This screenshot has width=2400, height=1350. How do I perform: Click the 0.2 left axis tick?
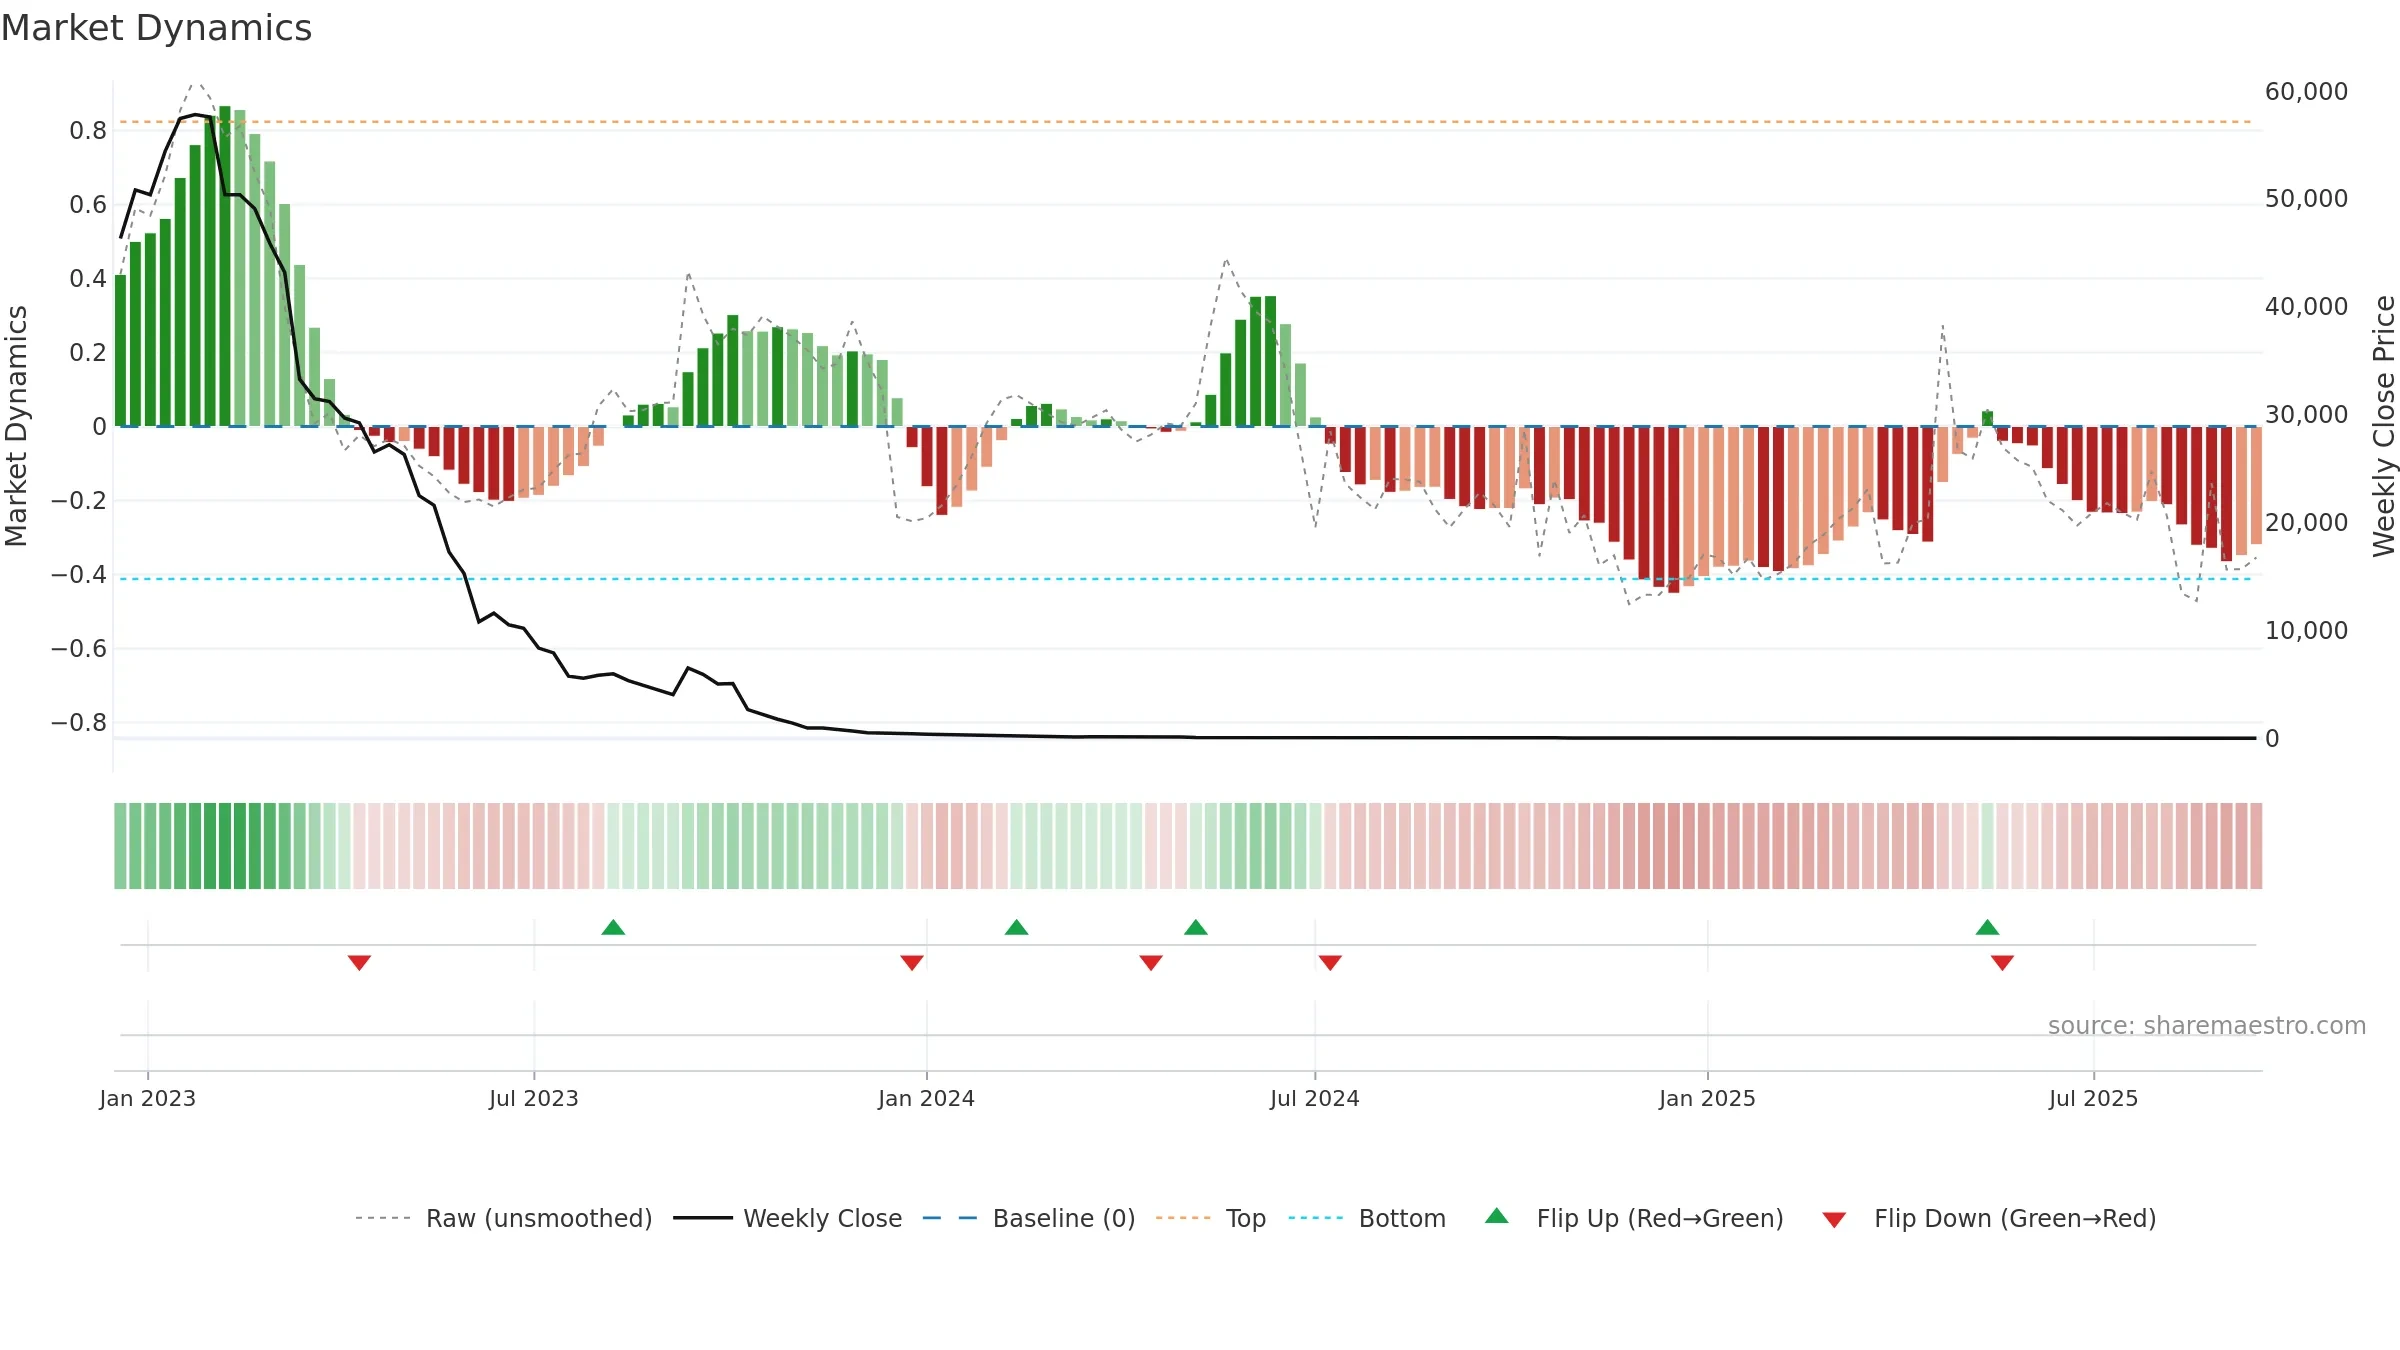click(x=88, y=353)
